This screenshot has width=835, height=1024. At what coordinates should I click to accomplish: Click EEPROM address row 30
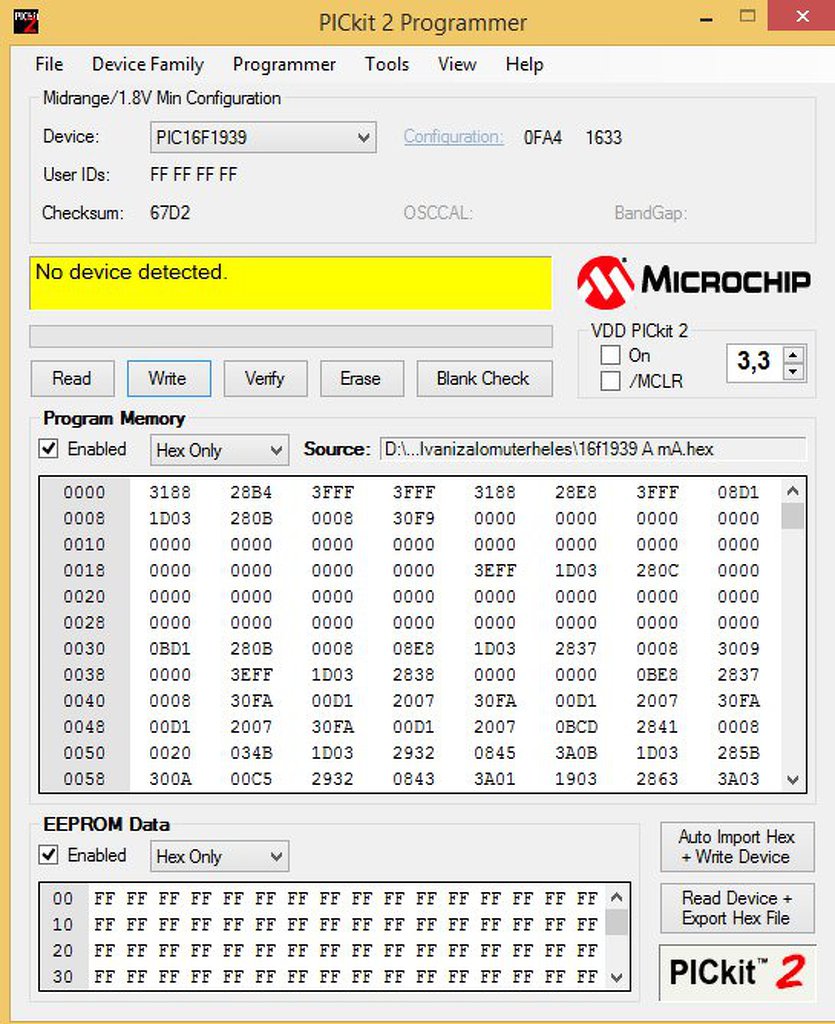coord(63,977)
